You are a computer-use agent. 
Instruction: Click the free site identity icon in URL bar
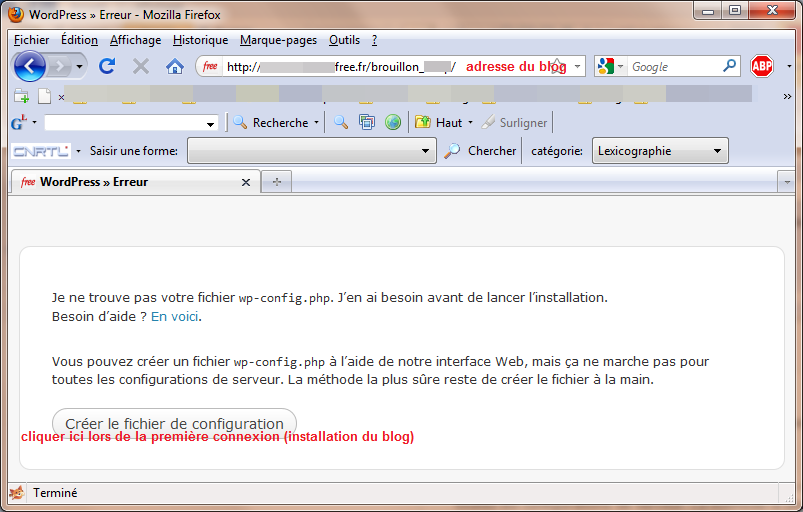[x=210, y=67]
